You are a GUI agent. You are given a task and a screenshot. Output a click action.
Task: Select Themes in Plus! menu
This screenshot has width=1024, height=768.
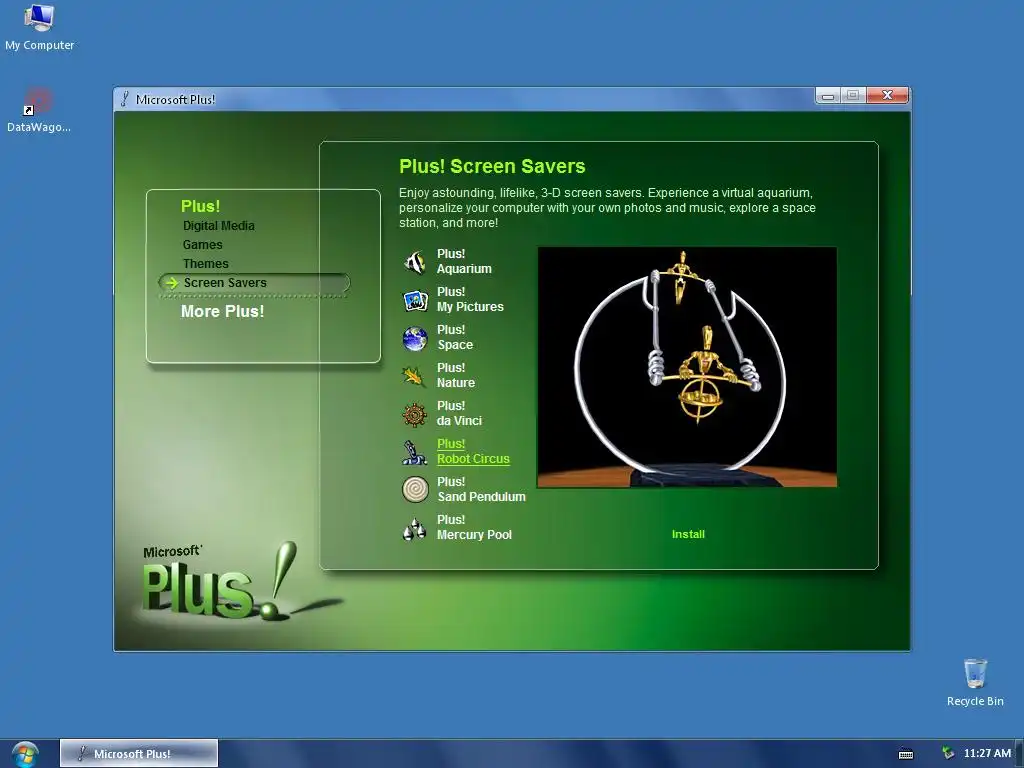(206, 264)
